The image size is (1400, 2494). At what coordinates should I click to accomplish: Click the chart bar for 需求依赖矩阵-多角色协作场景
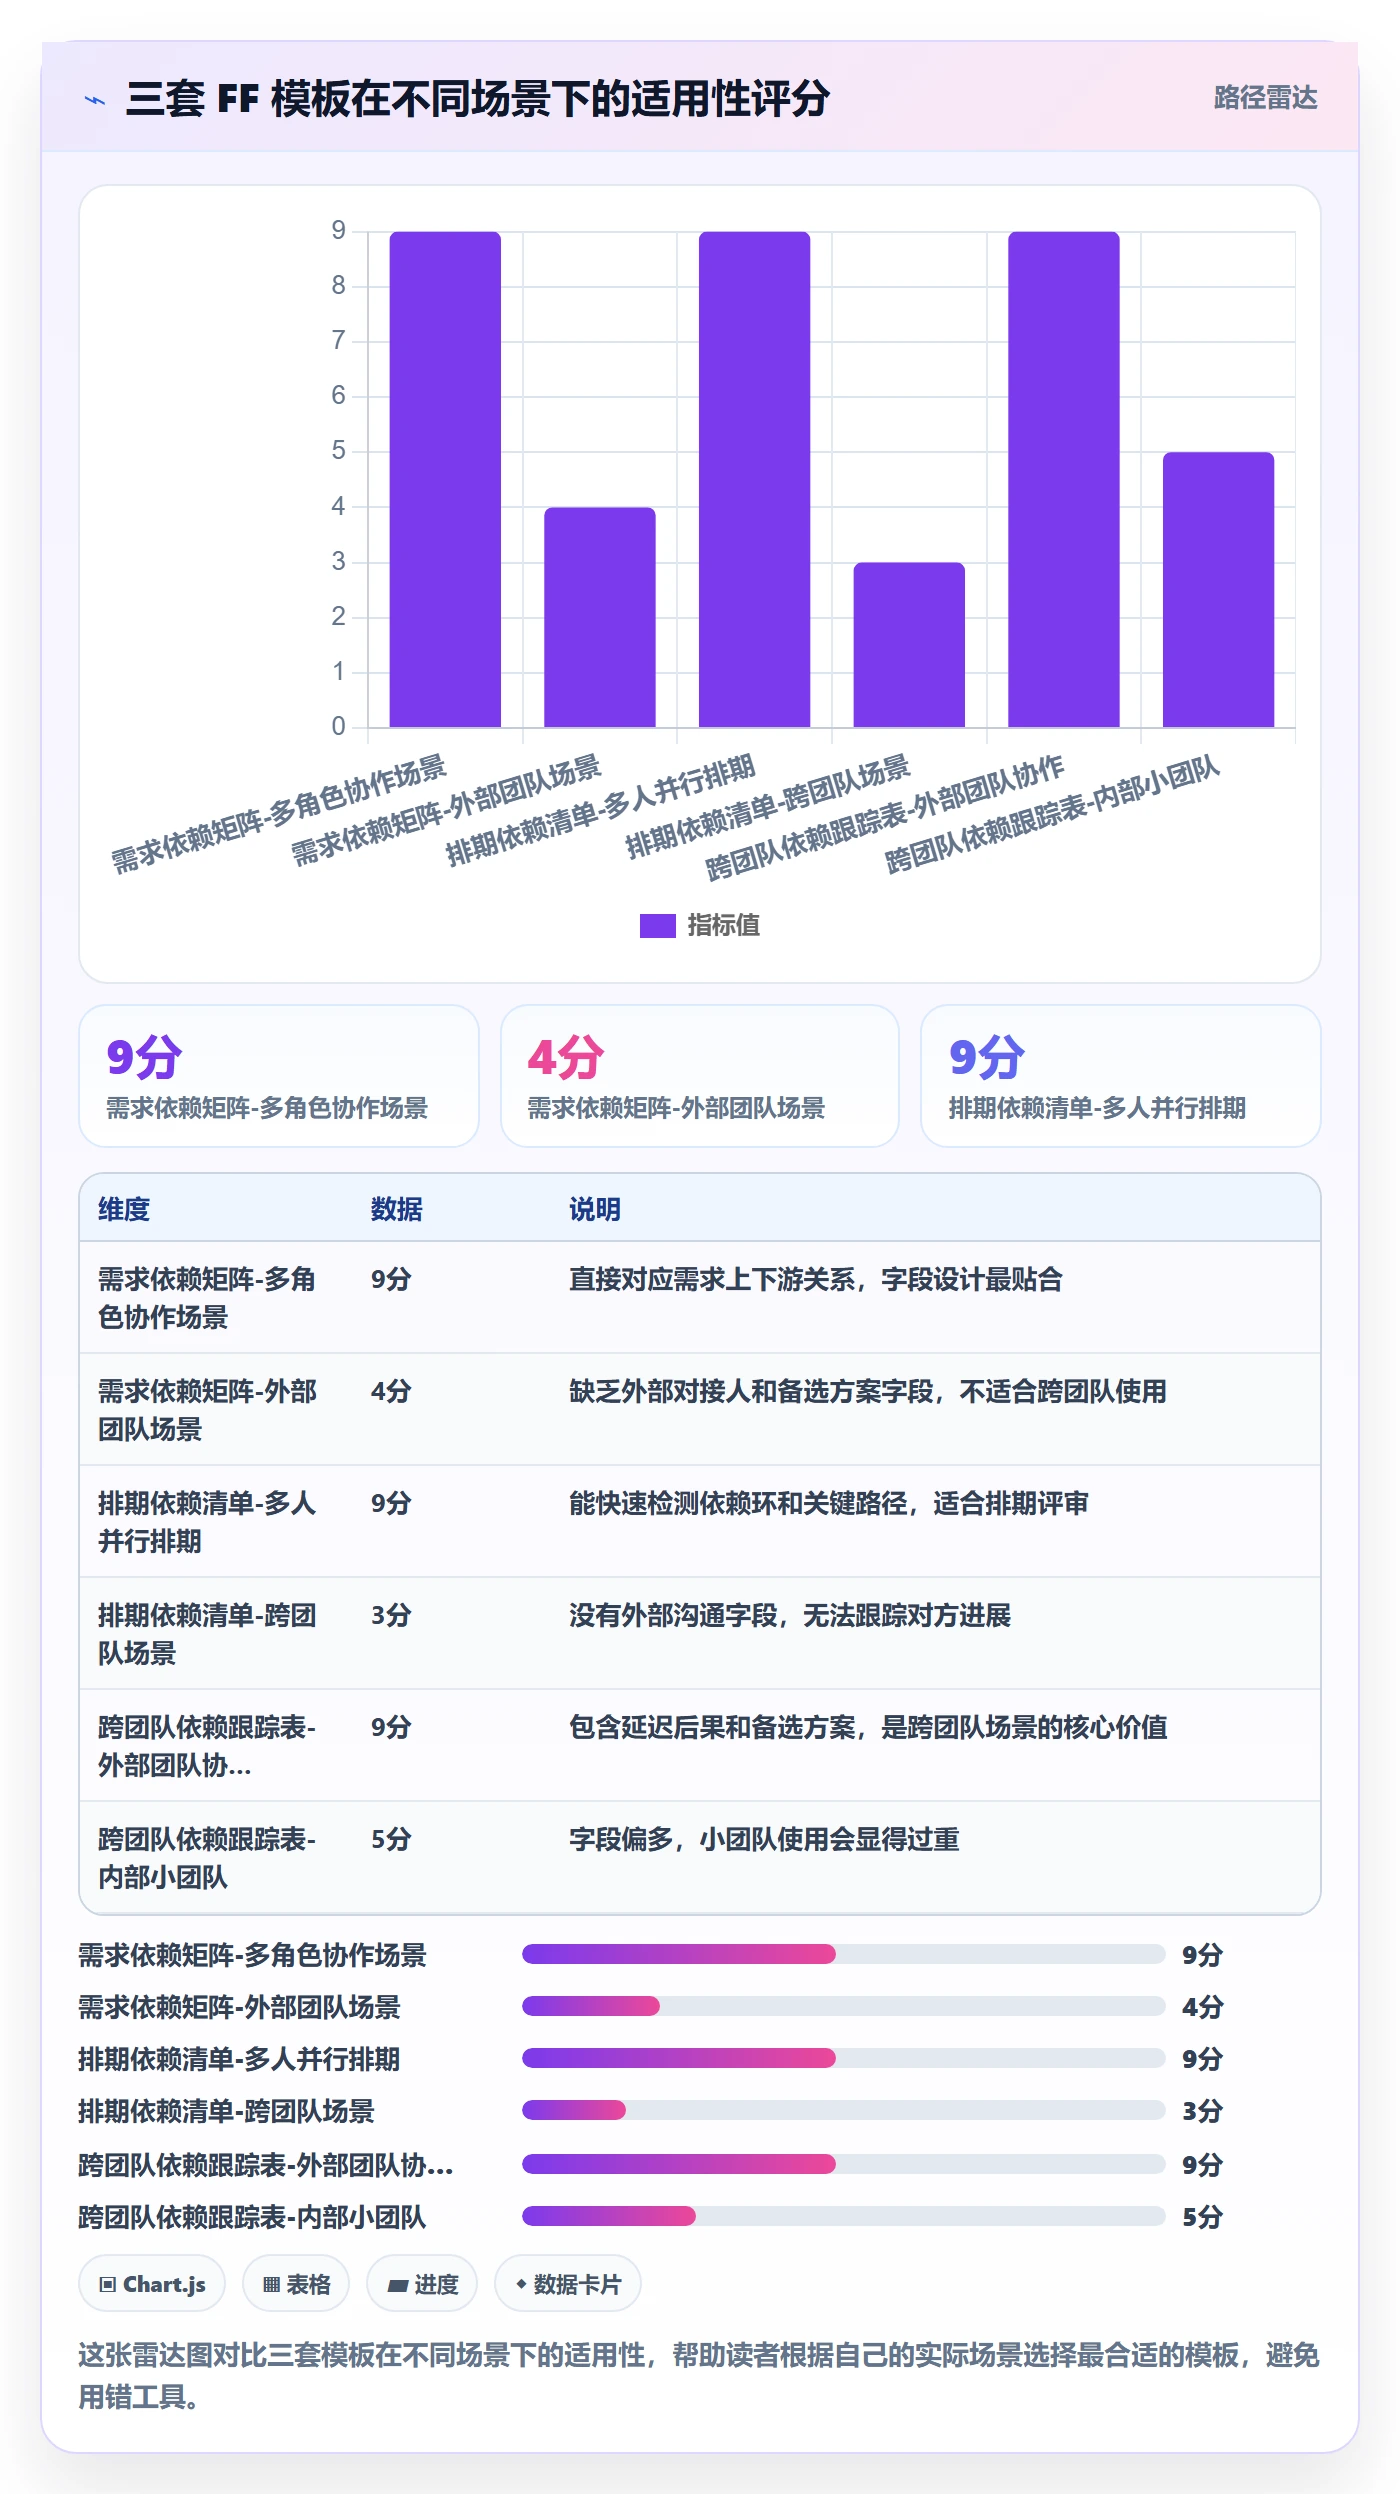pos(445,479)
